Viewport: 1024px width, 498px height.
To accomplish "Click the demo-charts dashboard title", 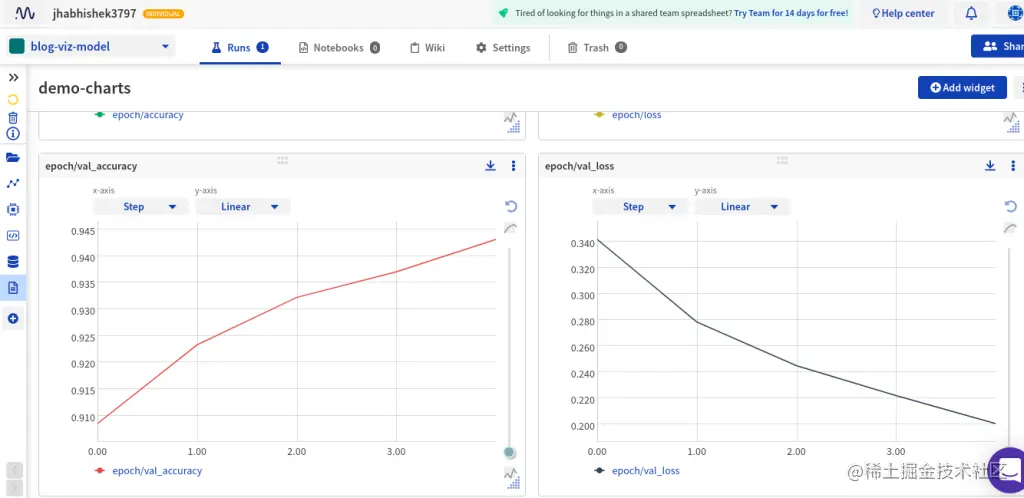I will (85, 88).
